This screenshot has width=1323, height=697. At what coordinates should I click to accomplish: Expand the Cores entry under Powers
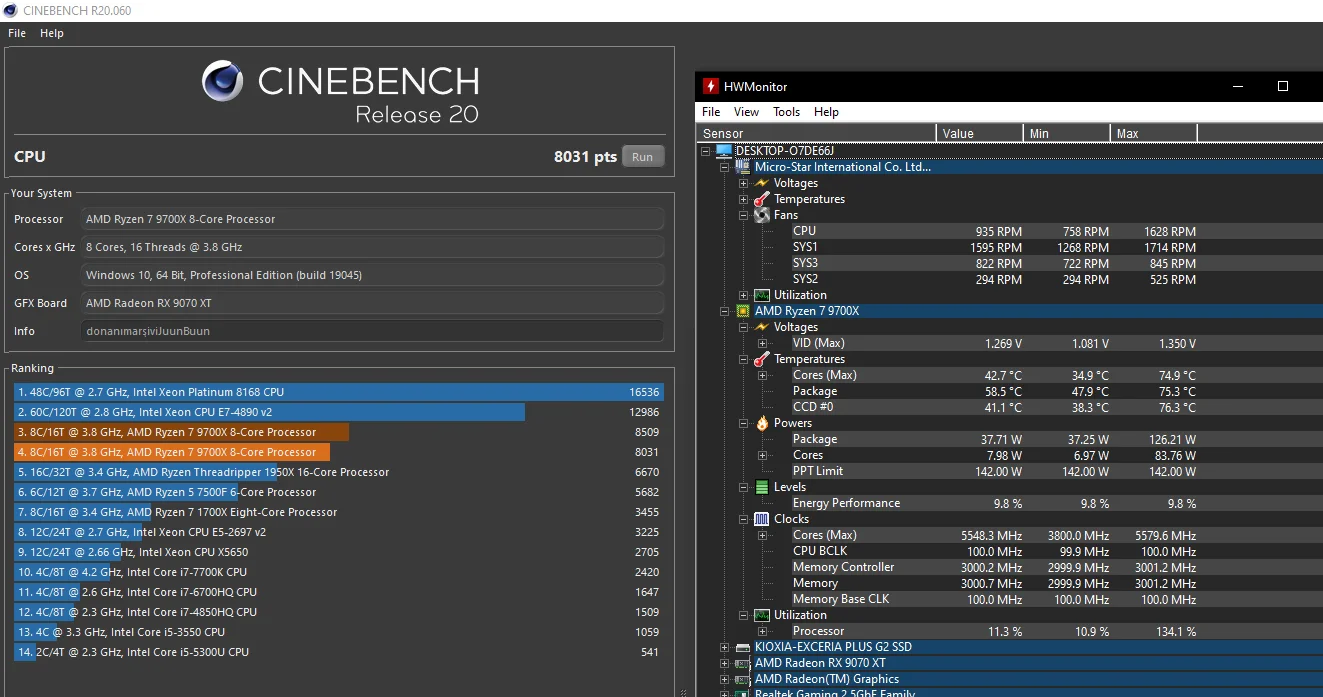[762, 455]
